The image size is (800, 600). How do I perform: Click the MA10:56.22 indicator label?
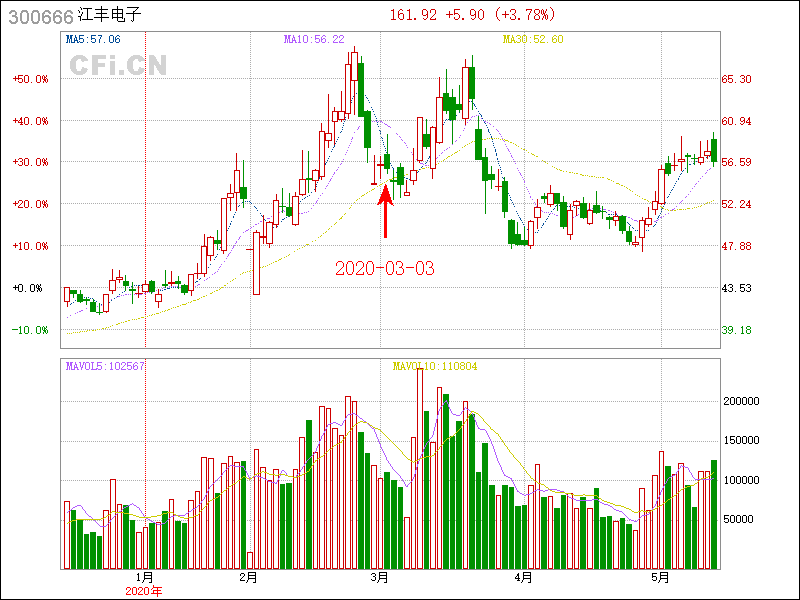pyautogui.click(x=314, y=39)
